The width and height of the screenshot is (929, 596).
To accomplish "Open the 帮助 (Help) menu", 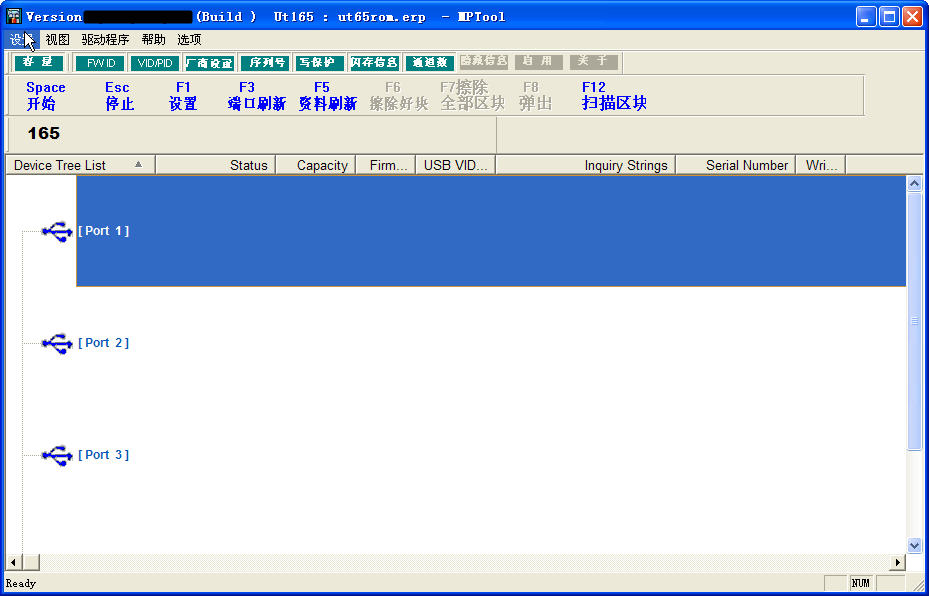I will pos(153,40).
